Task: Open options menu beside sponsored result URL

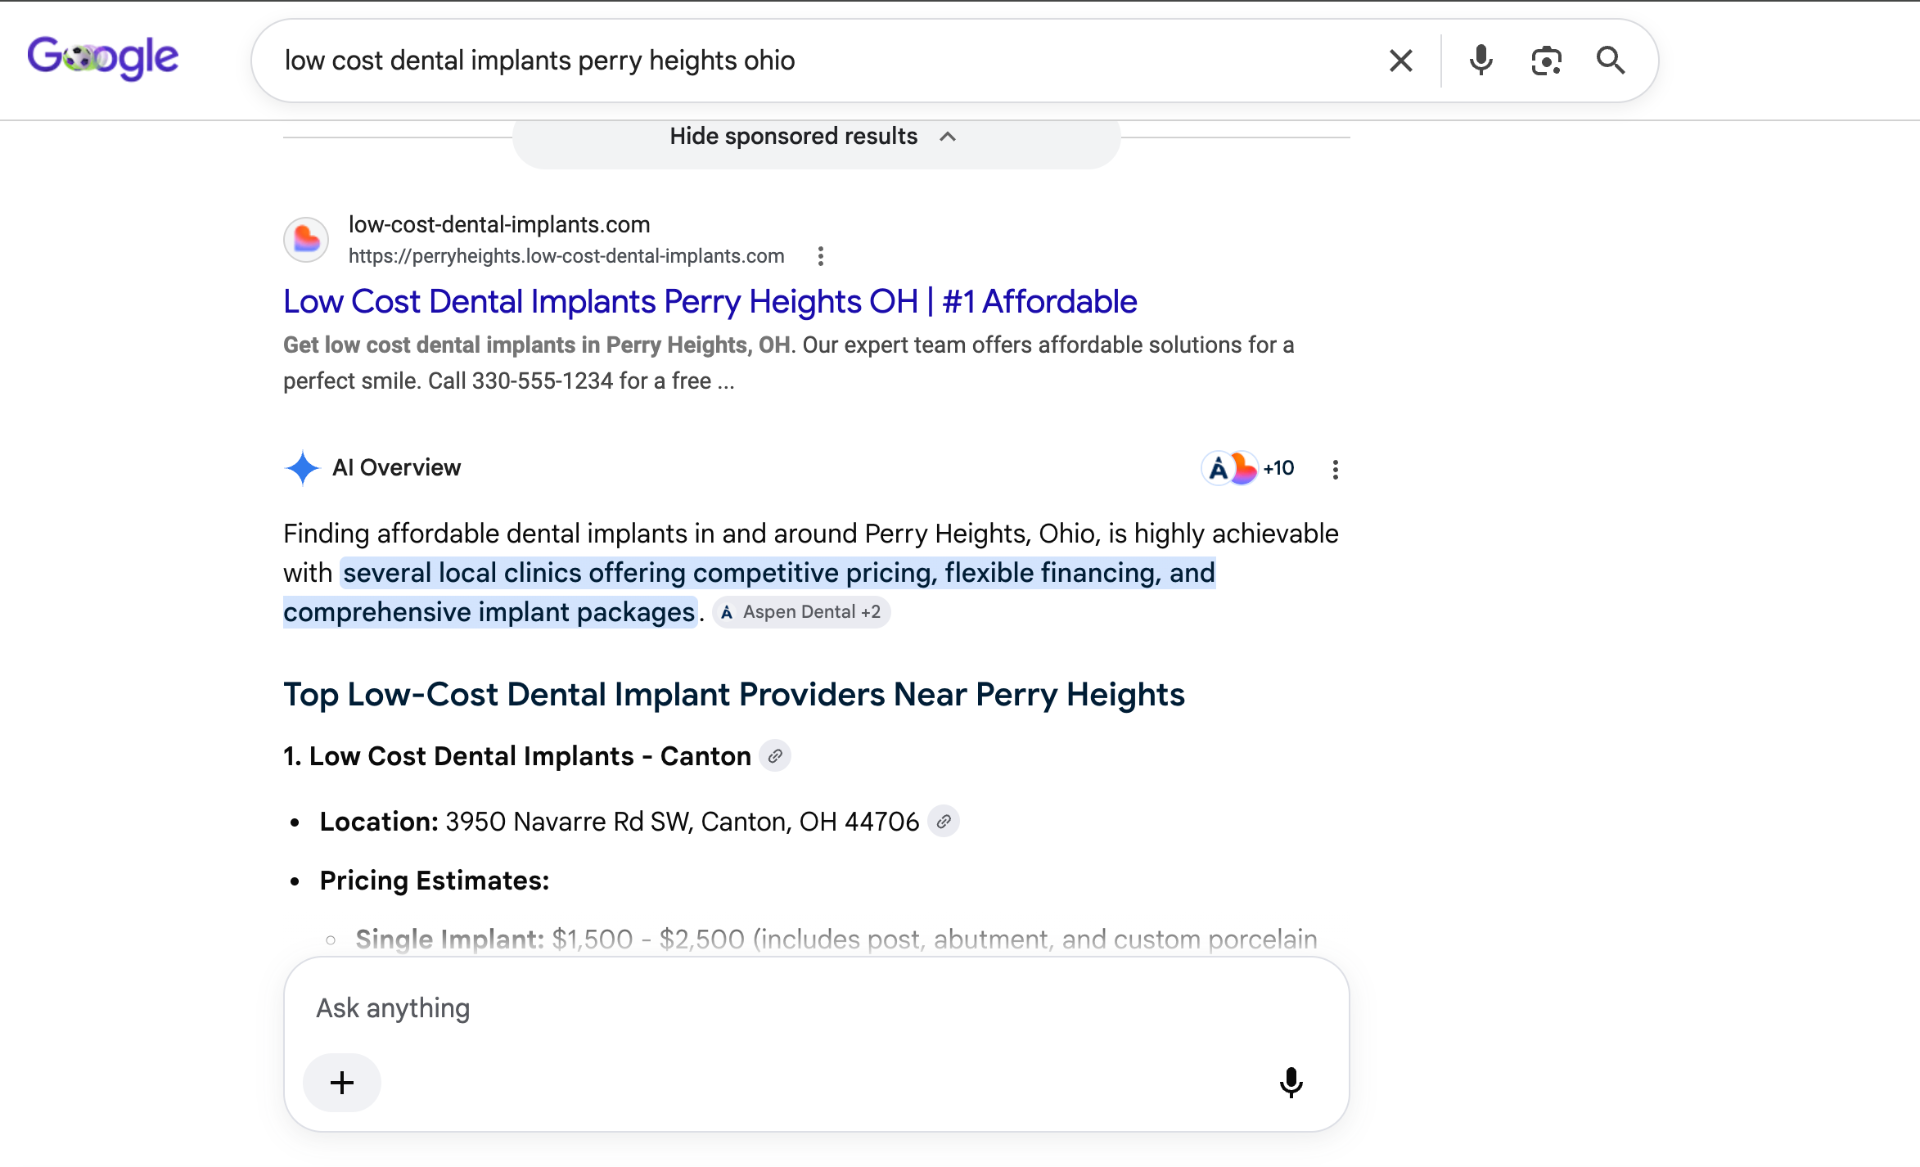Action: pos(820,257)
